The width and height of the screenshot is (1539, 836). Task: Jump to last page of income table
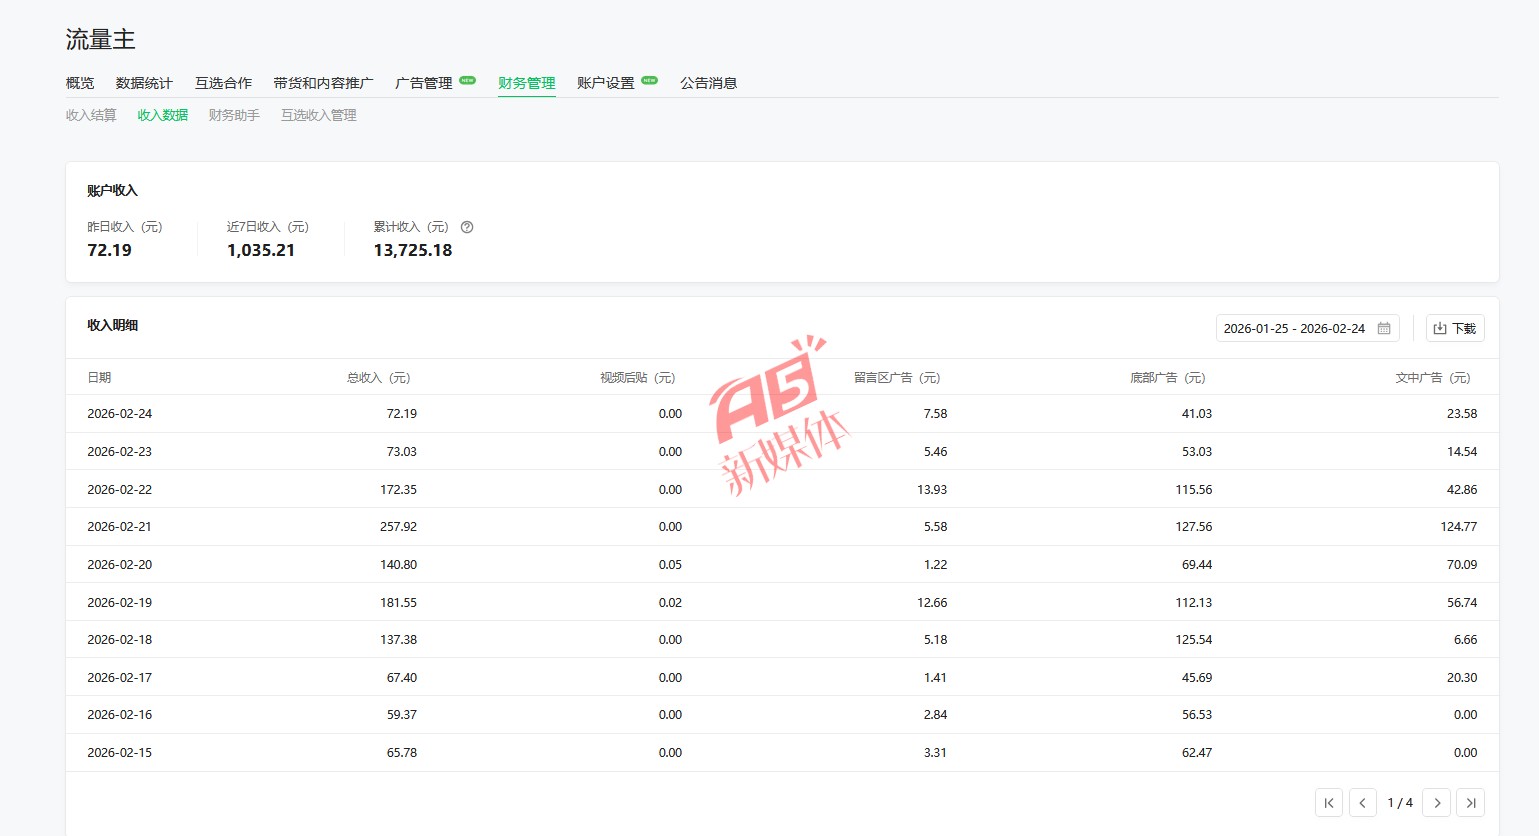point(1470,803)
